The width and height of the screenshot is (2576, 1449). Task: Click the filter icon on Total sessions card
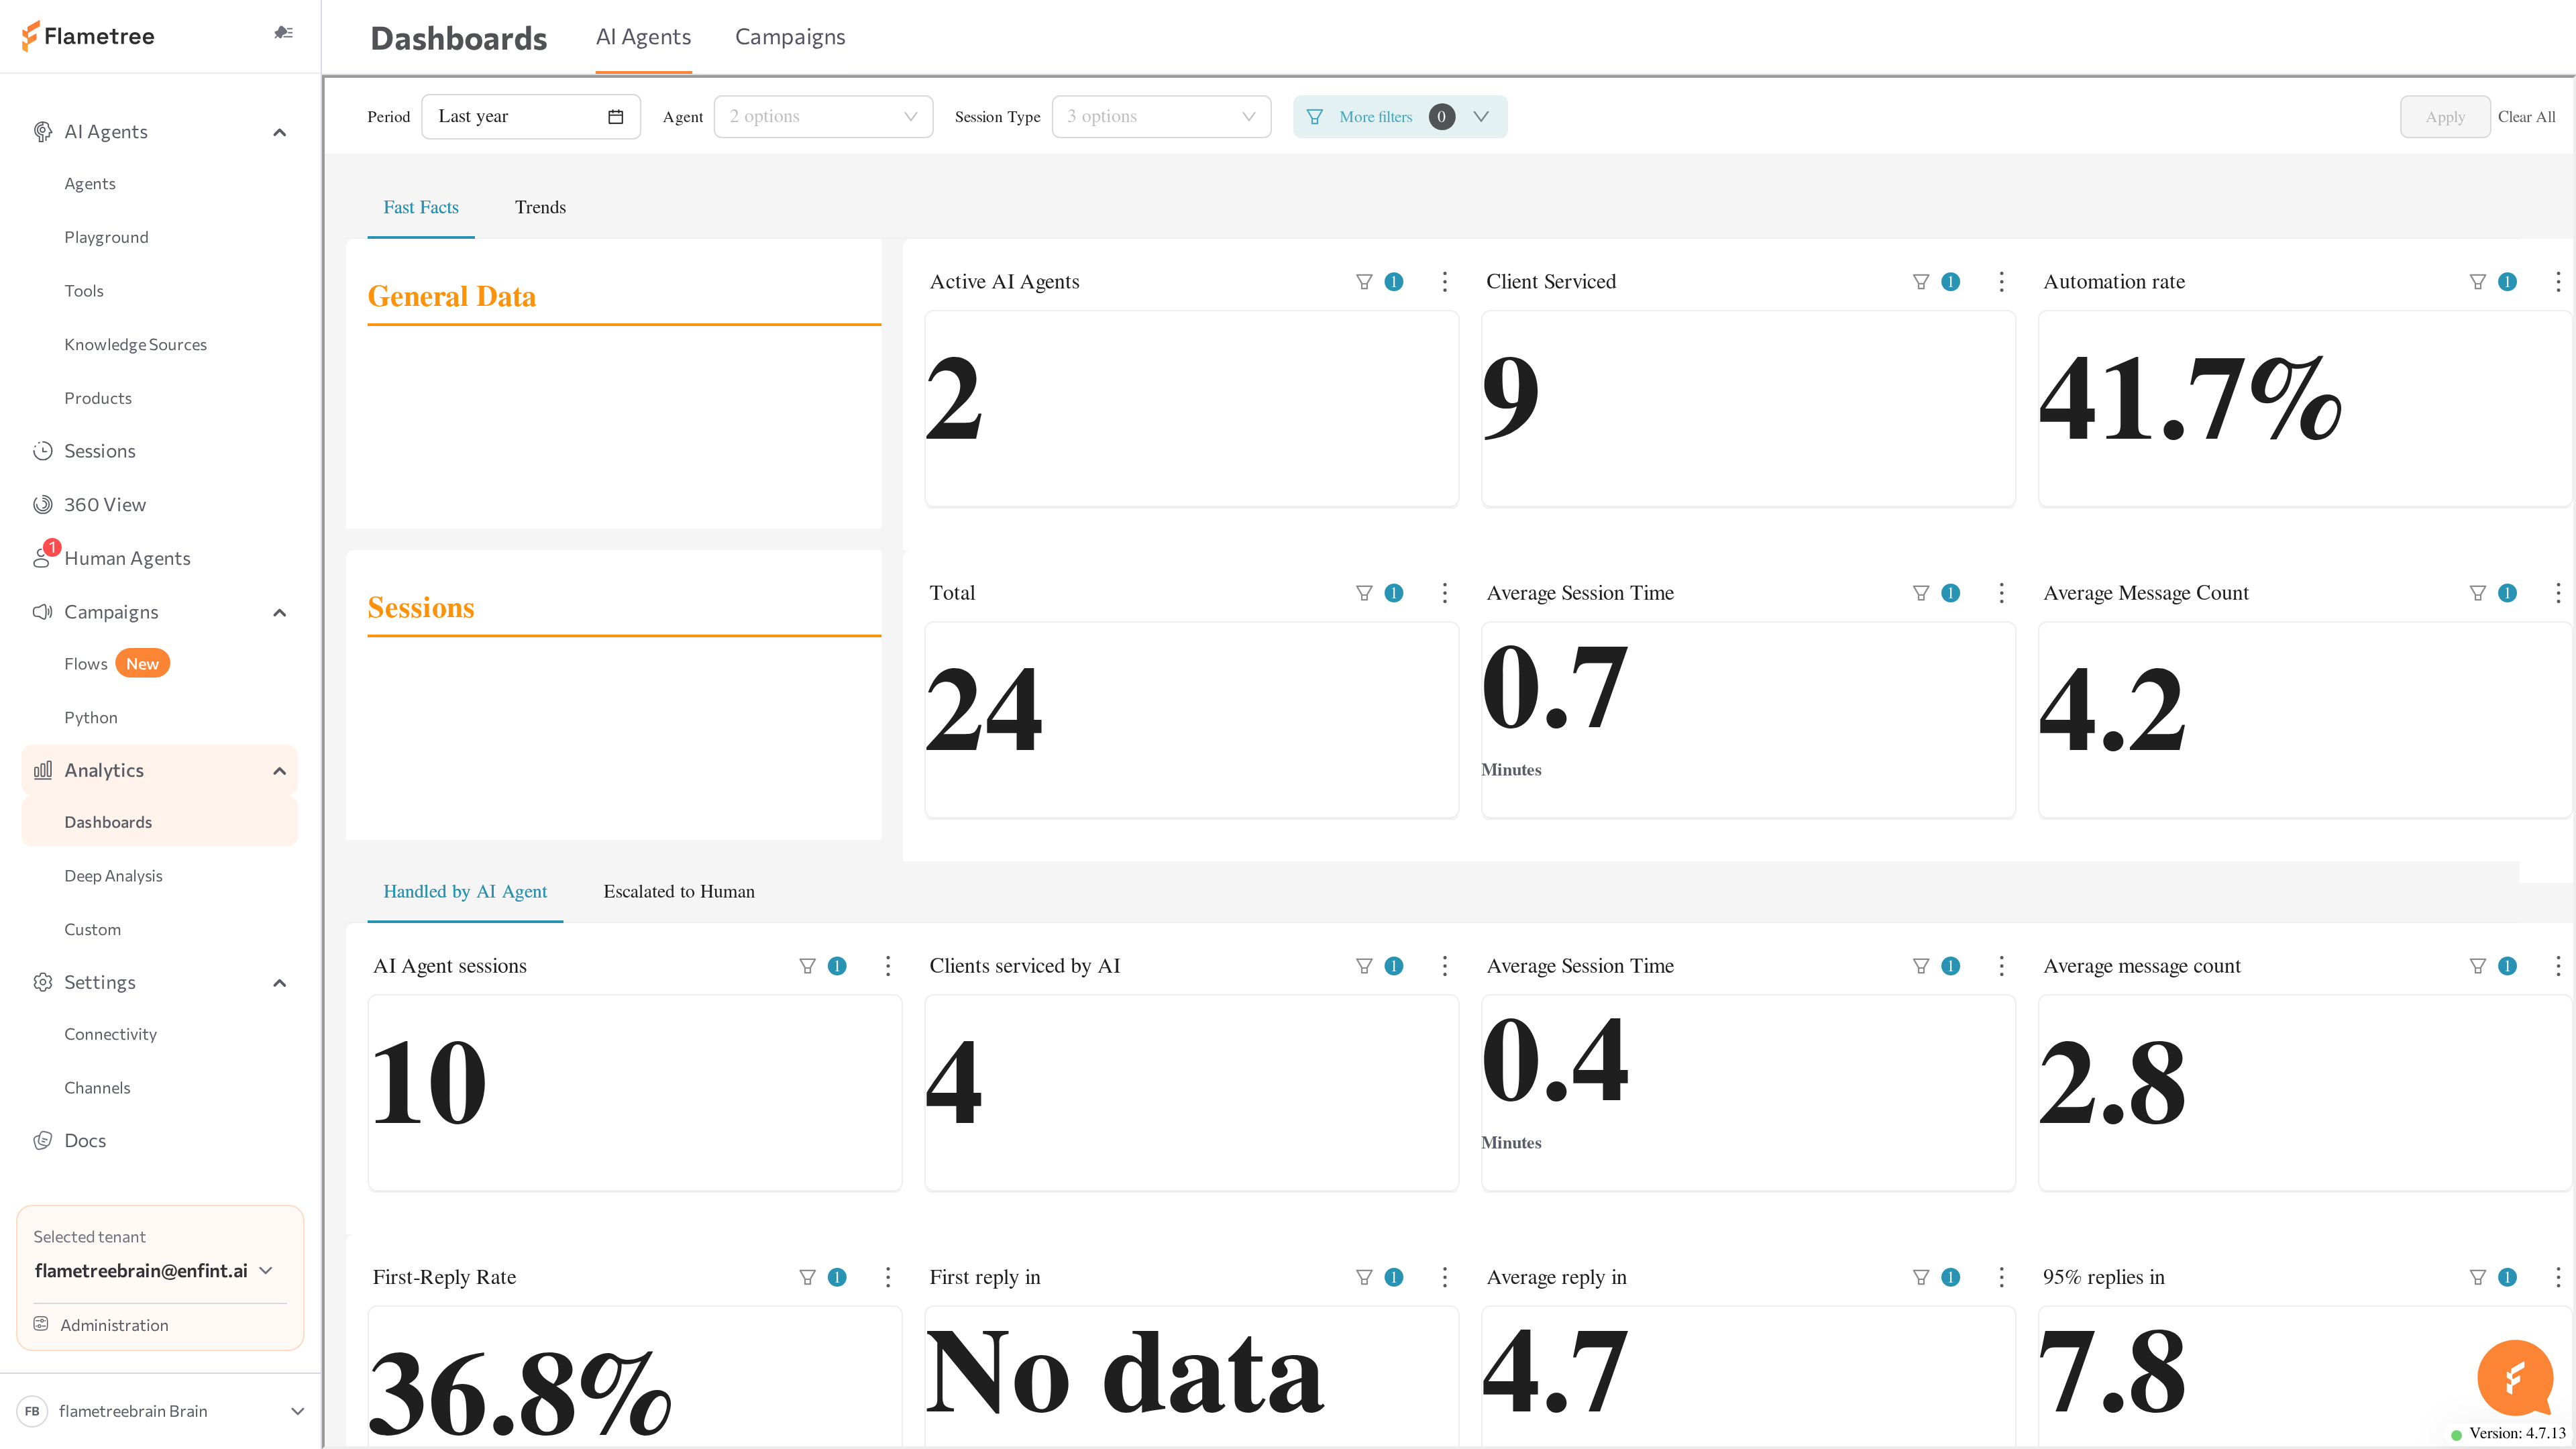coord(1364,593)
